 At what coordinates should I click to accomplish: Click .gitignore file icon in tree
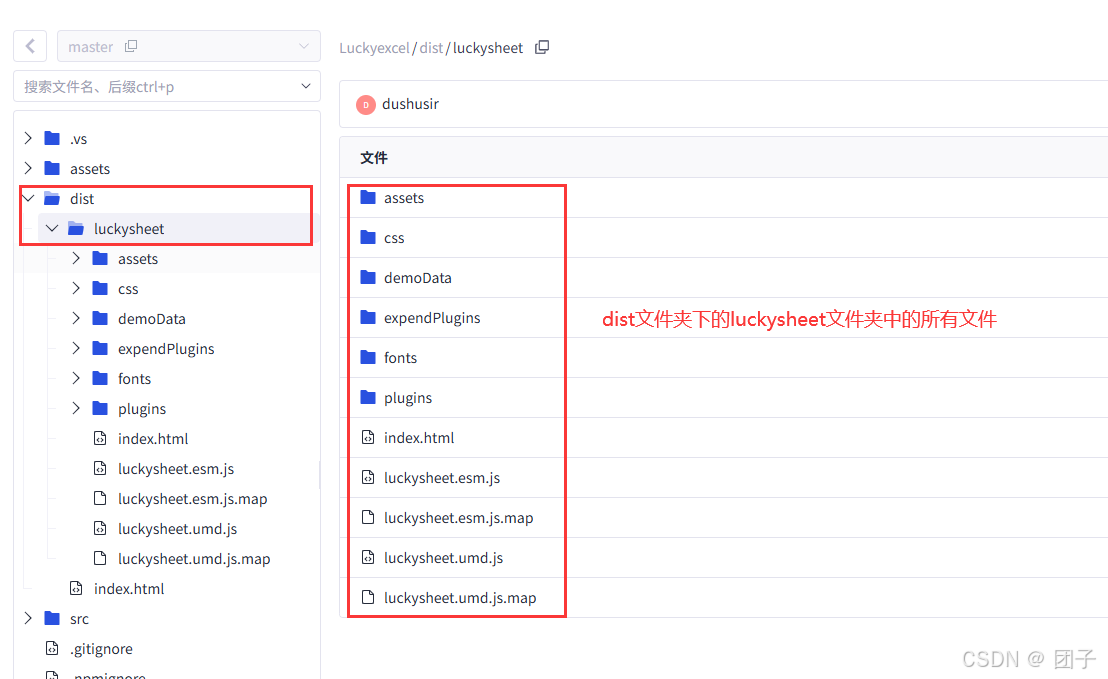pyautogui.click(x=52, y=648)
